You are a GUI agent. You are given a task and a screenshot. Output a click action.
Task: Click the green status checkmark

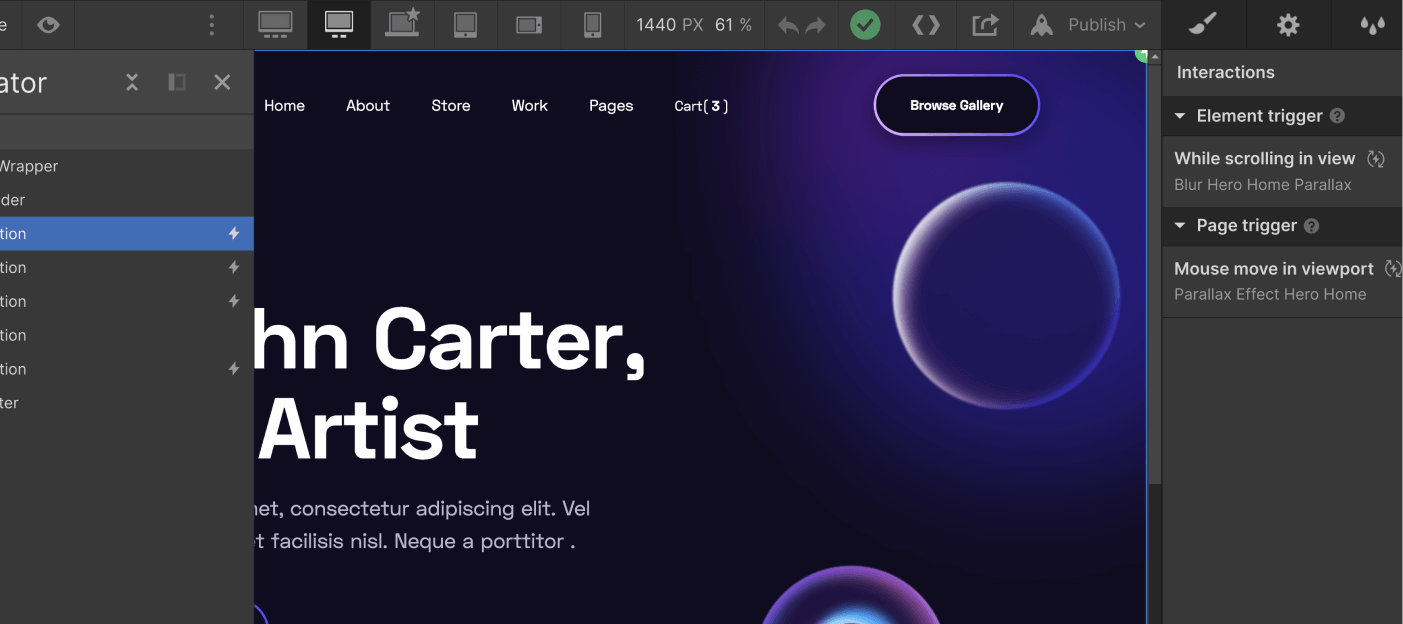click(865, 25)
